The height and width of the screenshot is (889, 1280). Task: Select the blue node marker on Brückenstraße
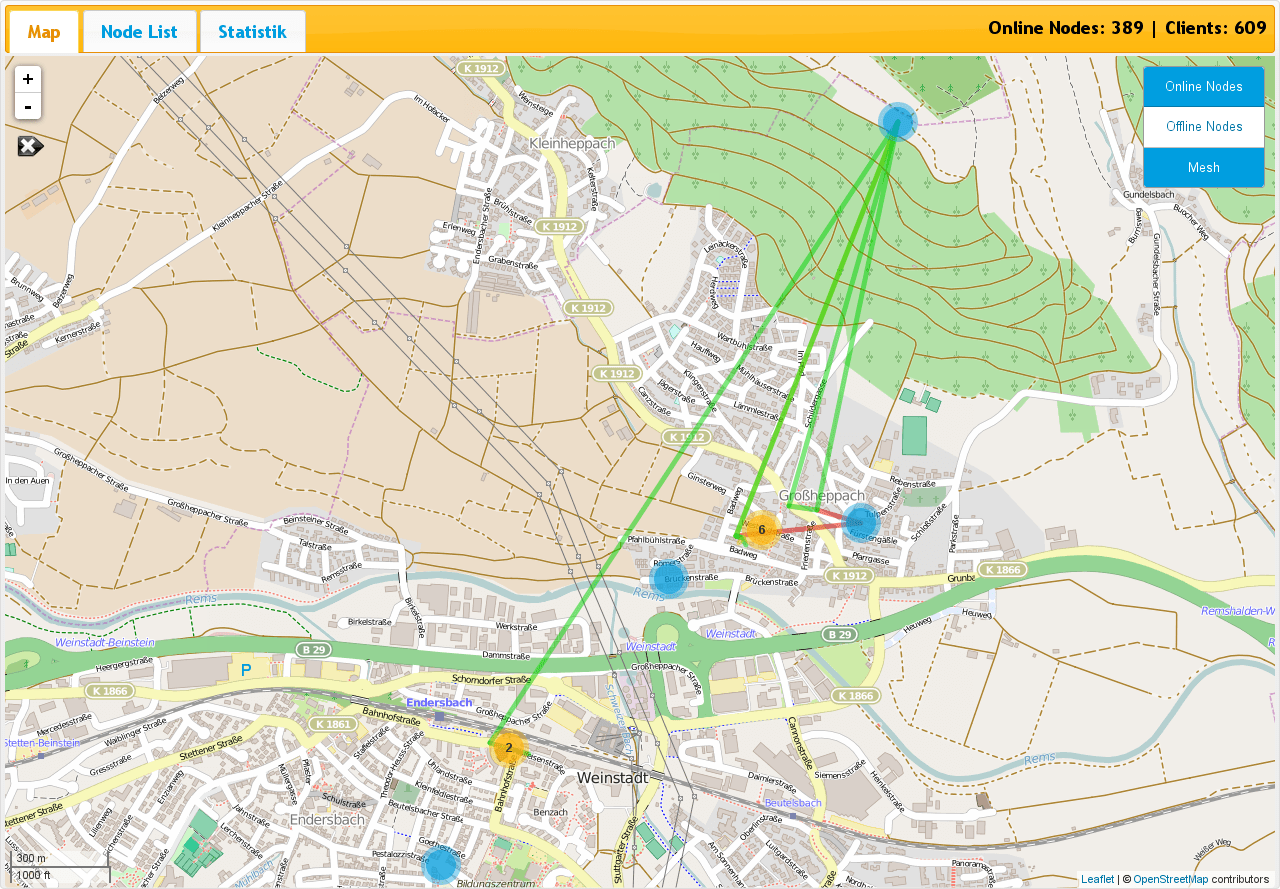click(x=668, y=580)
